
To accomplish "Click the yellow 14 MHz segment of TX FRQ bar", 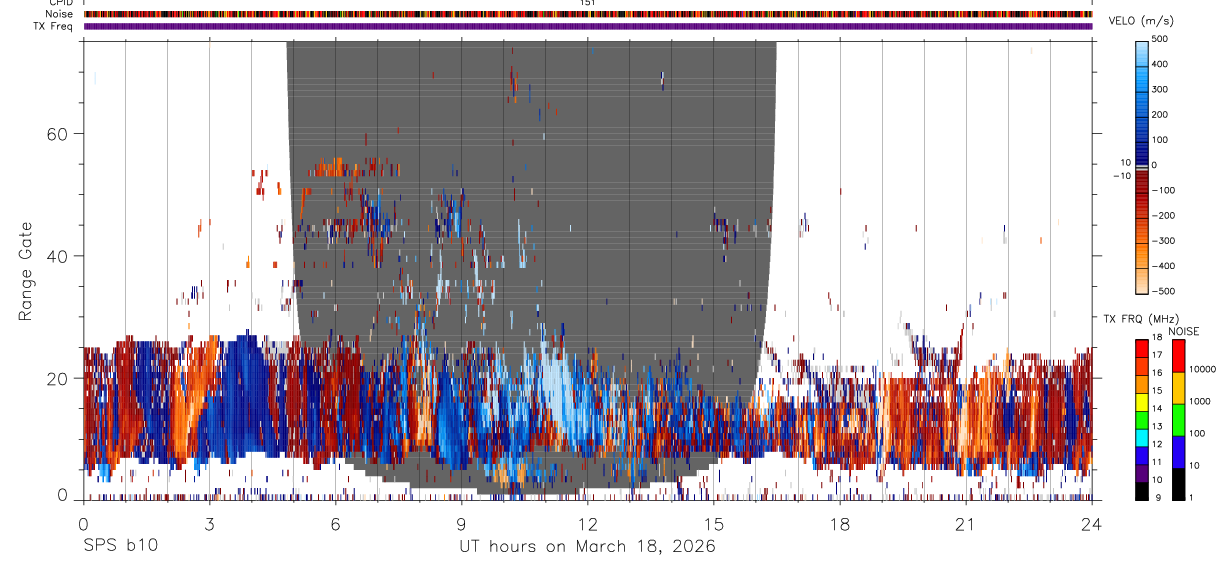I will click(x=1143, y=402).
